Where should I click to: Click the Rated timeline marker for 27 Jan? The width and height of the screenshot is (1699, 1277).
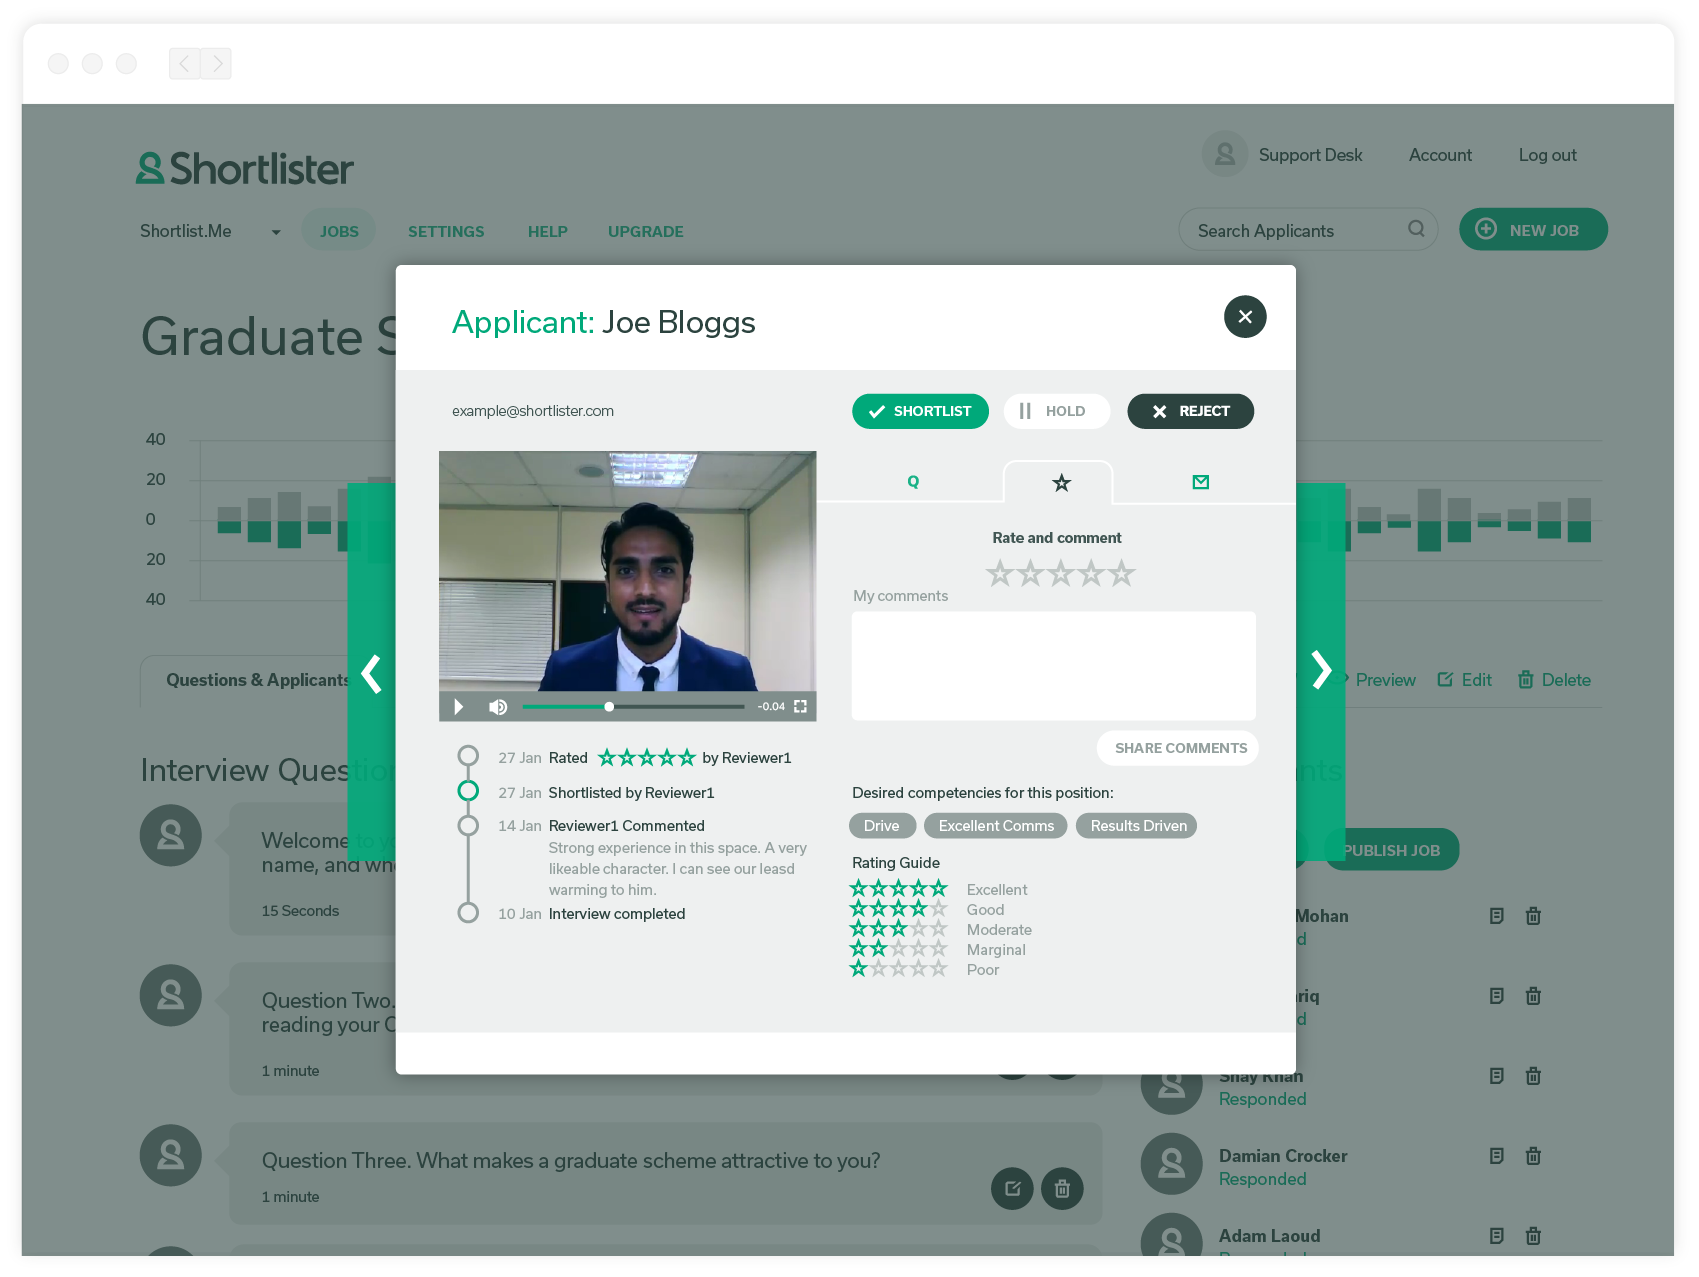point(468,755)
